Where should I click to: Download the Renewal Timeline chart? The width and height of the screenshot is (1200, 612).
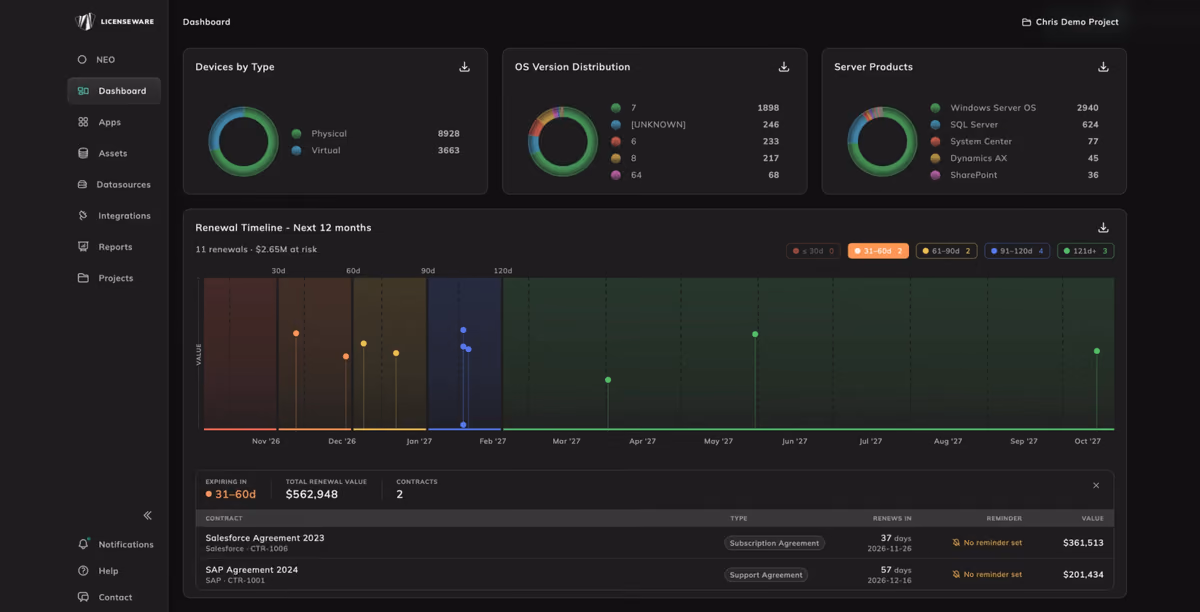[x=1103, y=228]
